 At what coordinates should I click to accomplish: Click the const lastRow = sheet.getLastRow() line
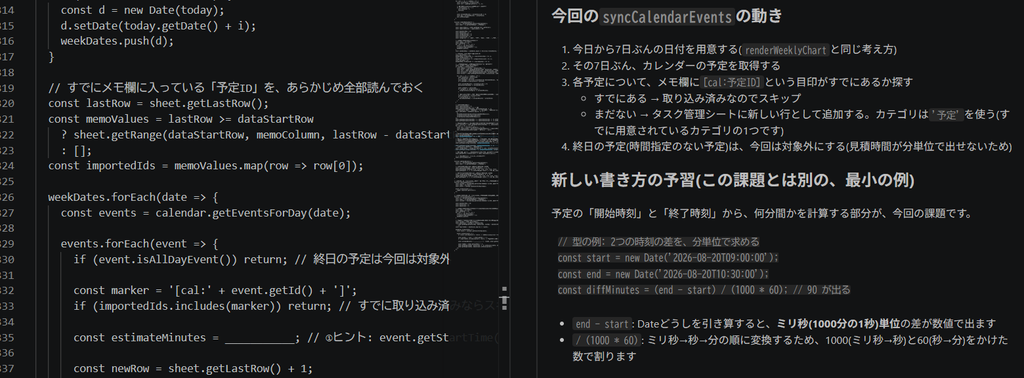point(159,103)
